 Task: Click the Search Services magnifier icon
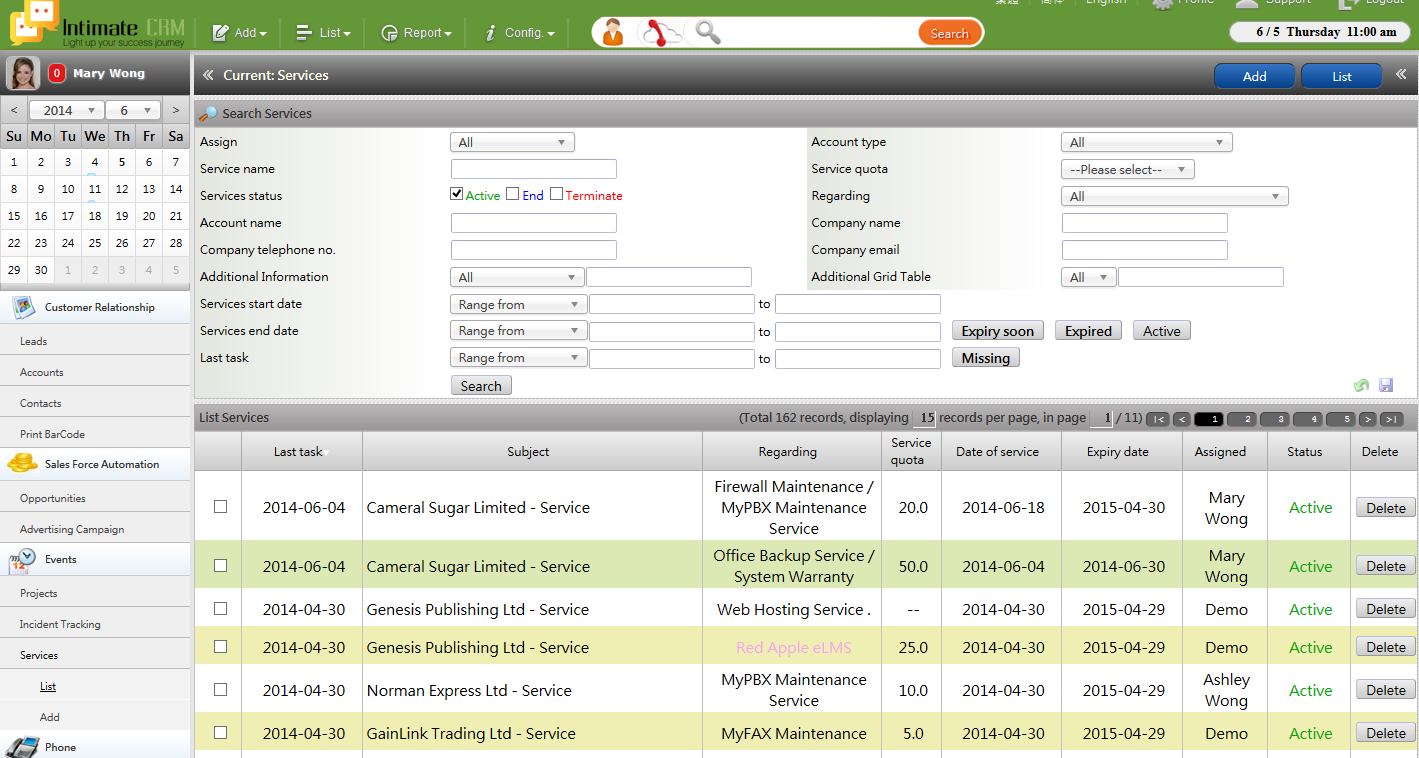(208, 114)
